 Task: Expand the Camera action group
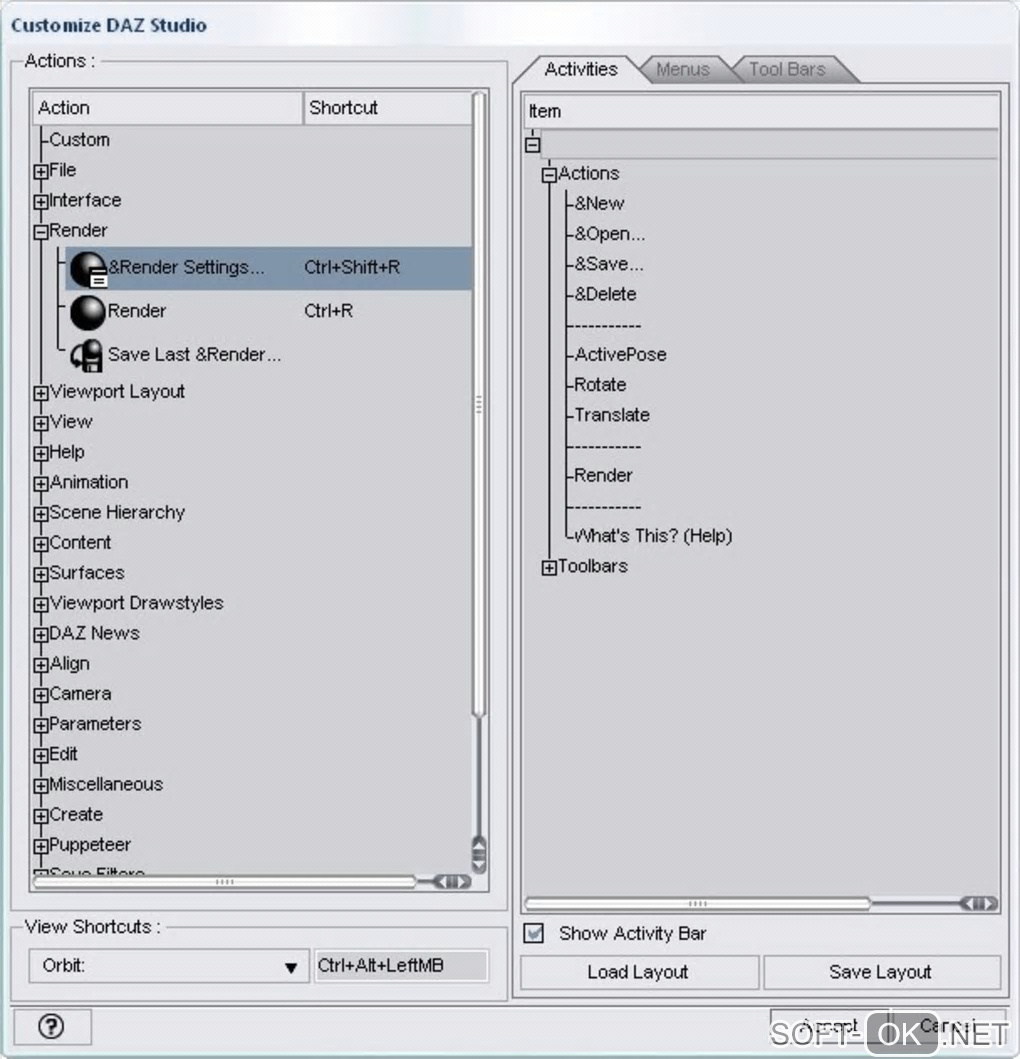(x=41, y=695)
